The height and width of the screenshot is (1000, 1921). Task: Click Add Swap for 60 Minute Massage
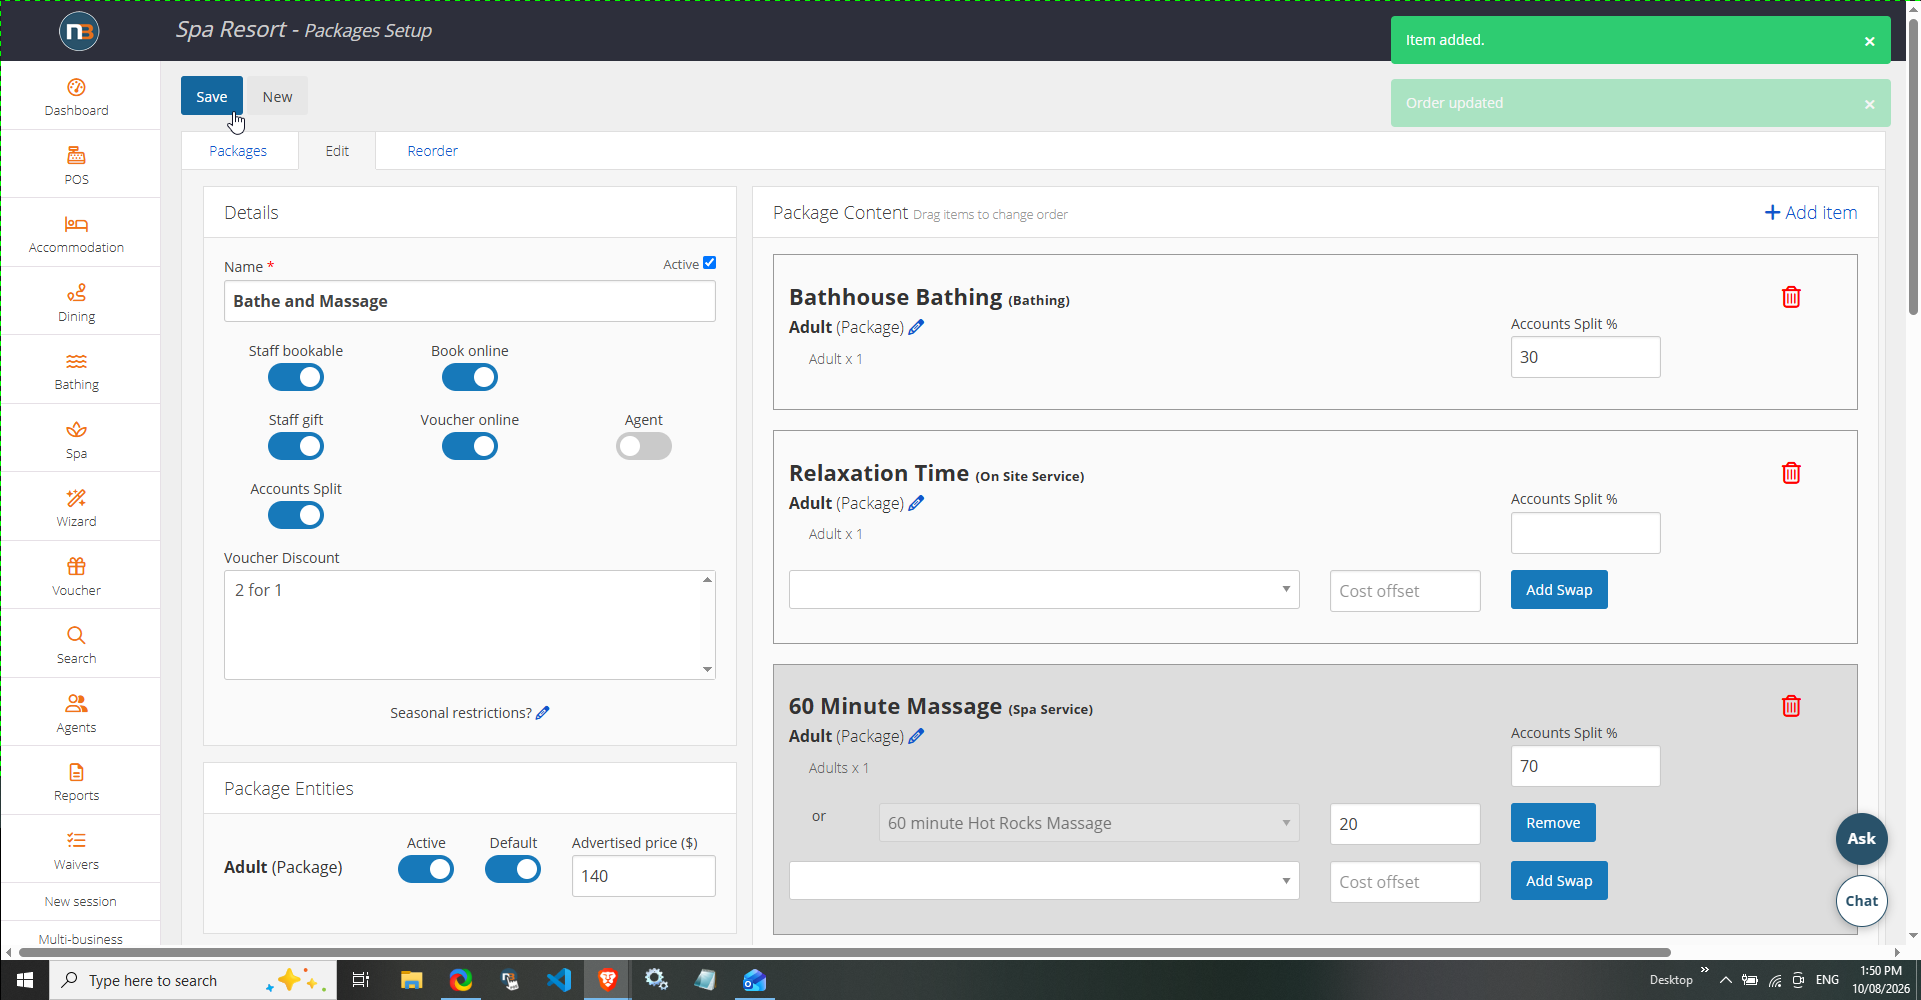pyautogui.click(x=1559, y=881)
